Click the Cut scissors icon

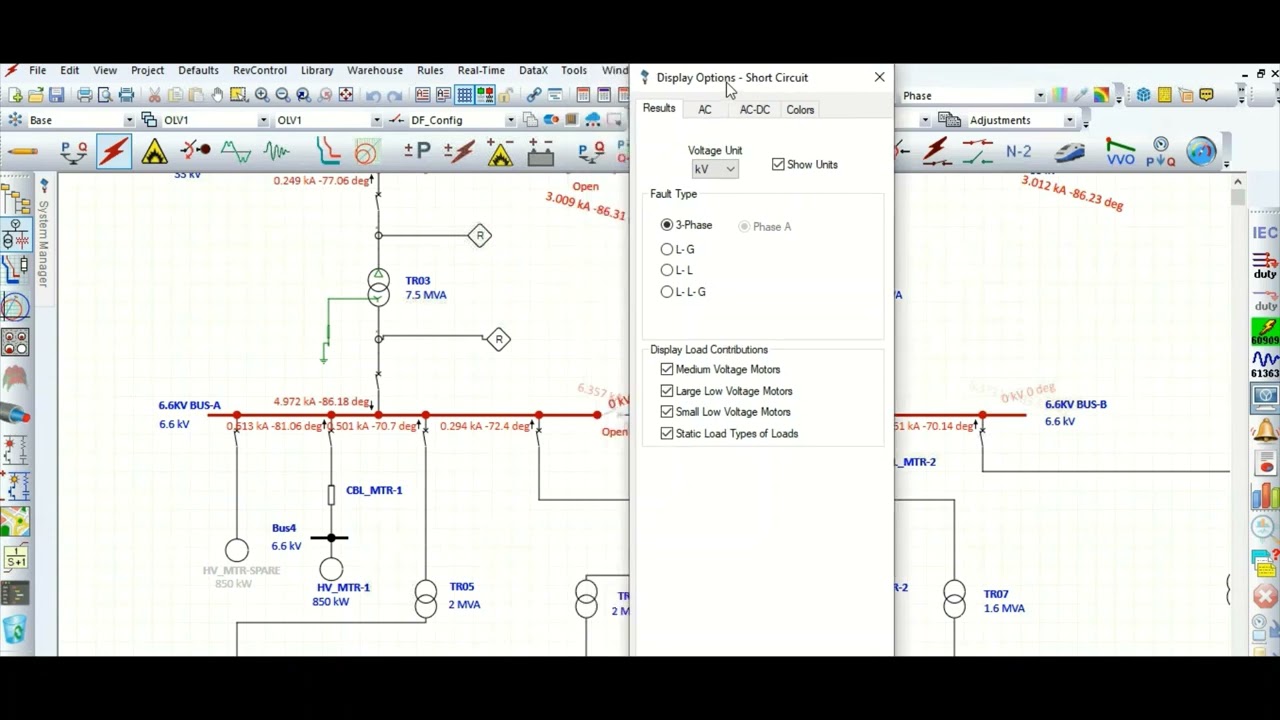tap(154, 95)
